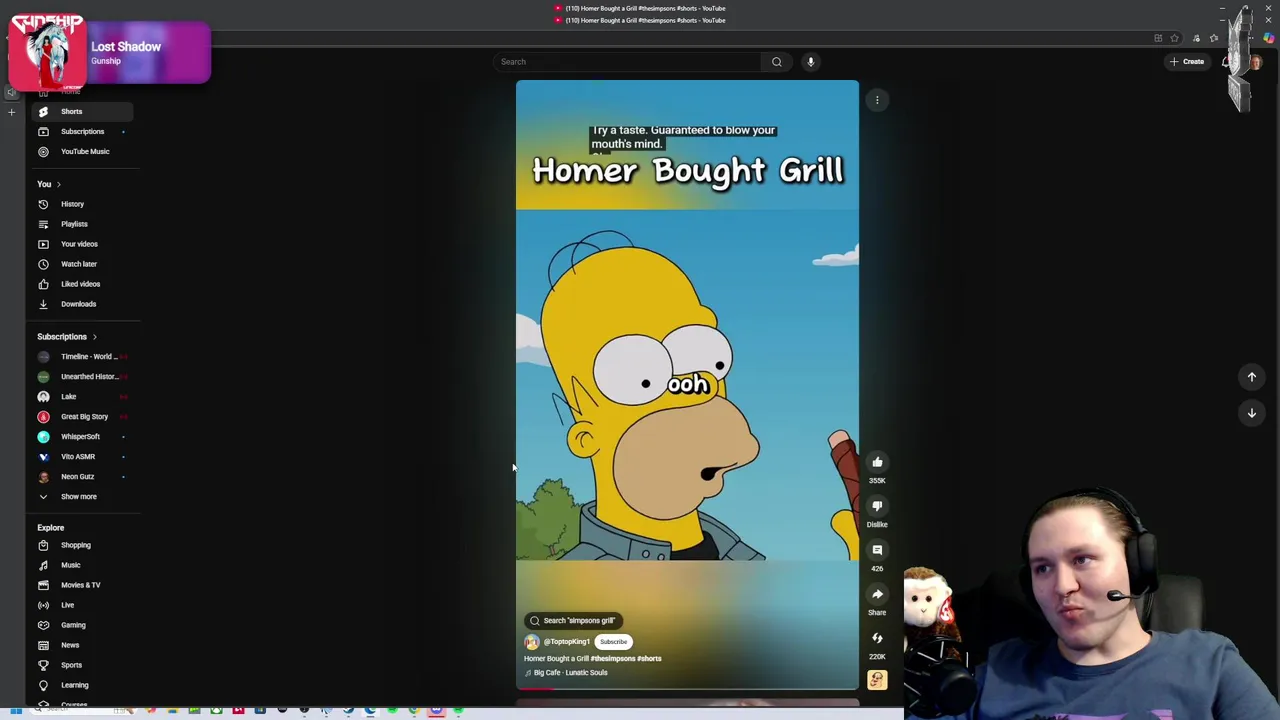
Task: Open Subscriptions in the sidebar
Action: (80, 131)
